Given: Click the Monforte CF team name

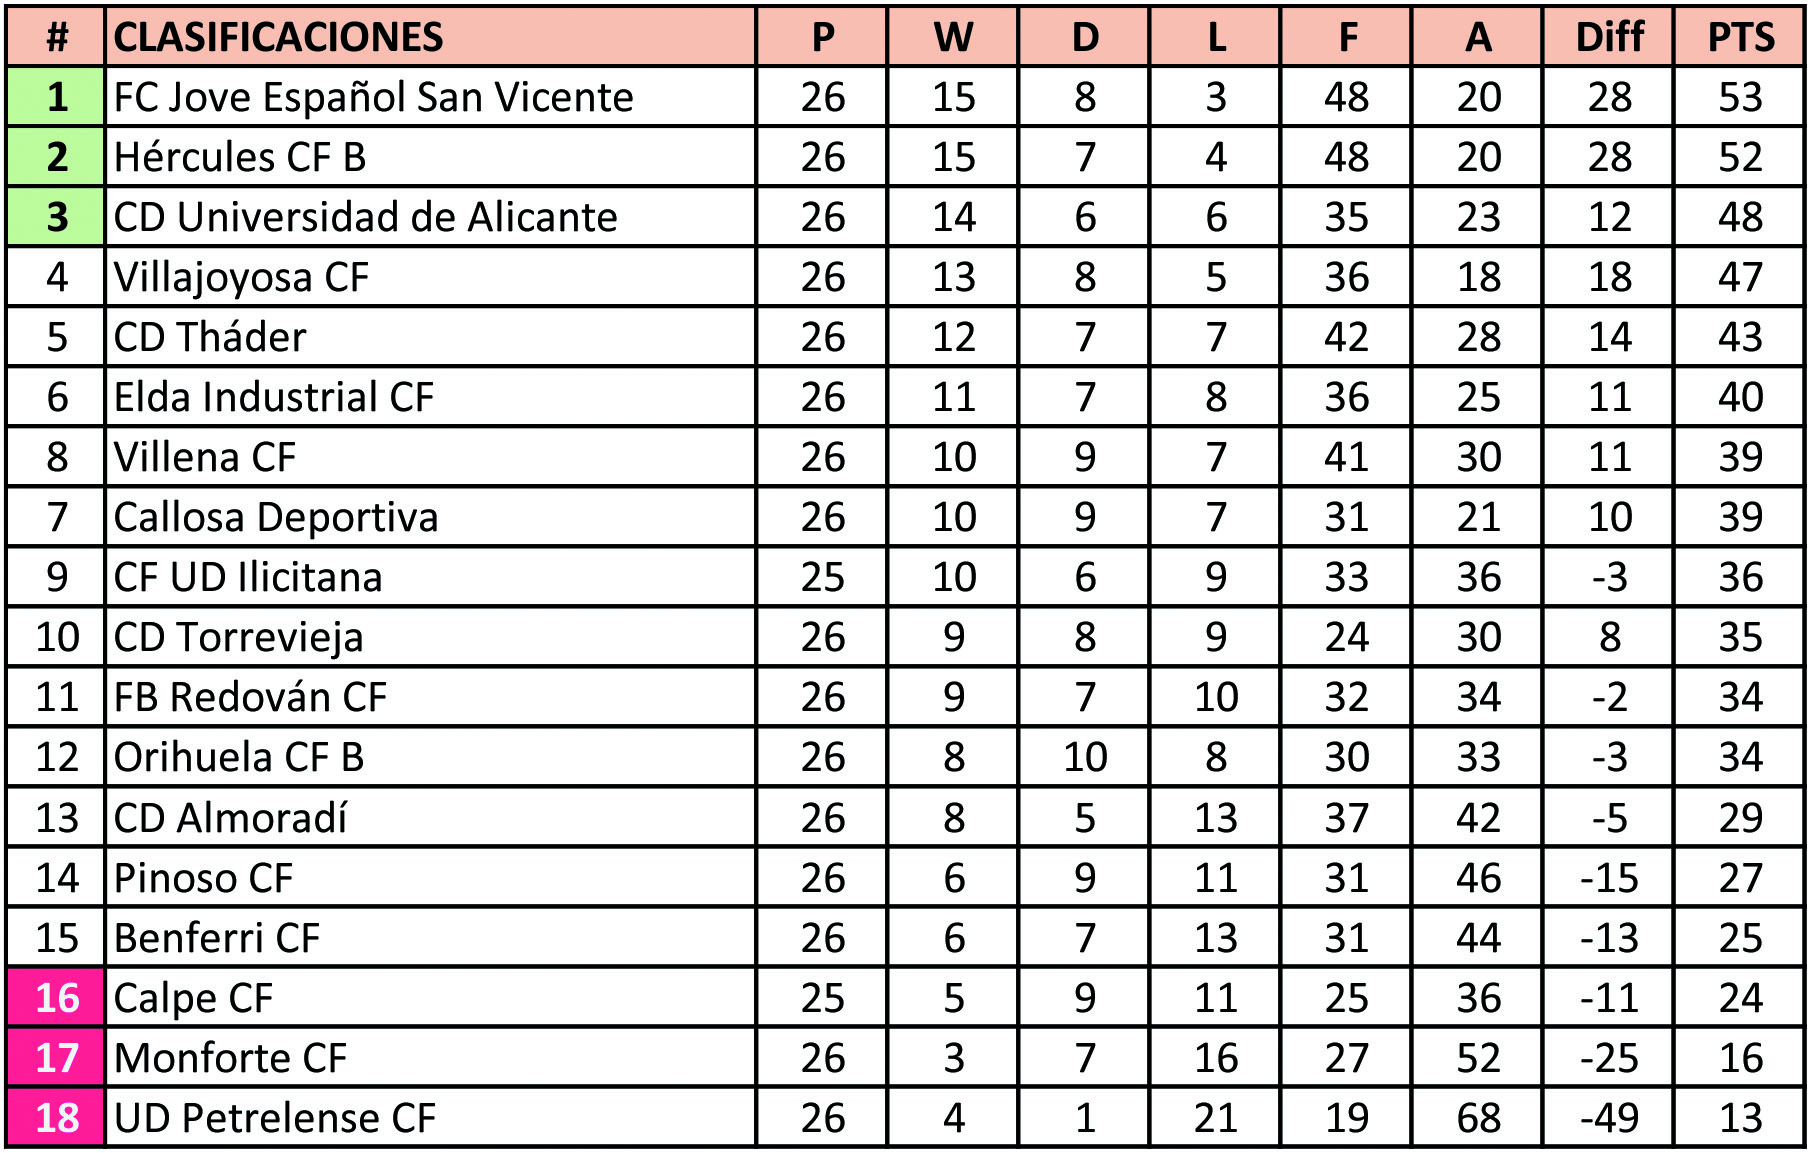Looking at the screenshot, I should (230, 1057).
